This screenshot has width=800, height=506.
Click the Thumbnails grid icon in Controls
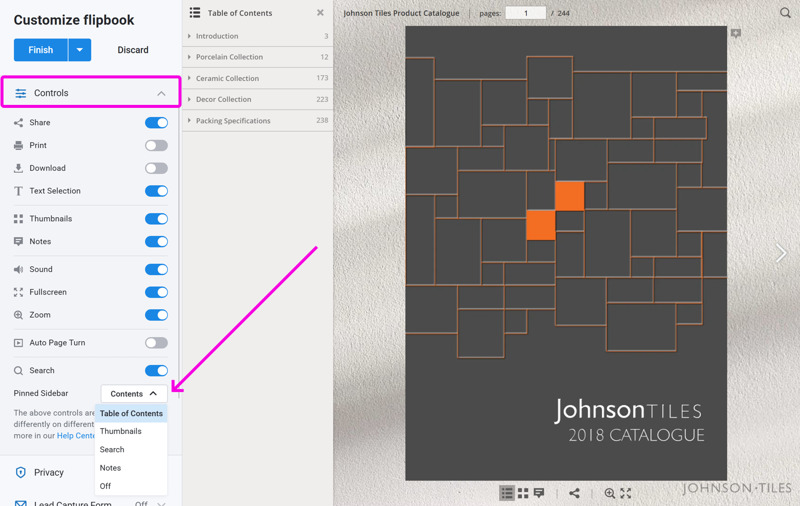tap(18, 219)
